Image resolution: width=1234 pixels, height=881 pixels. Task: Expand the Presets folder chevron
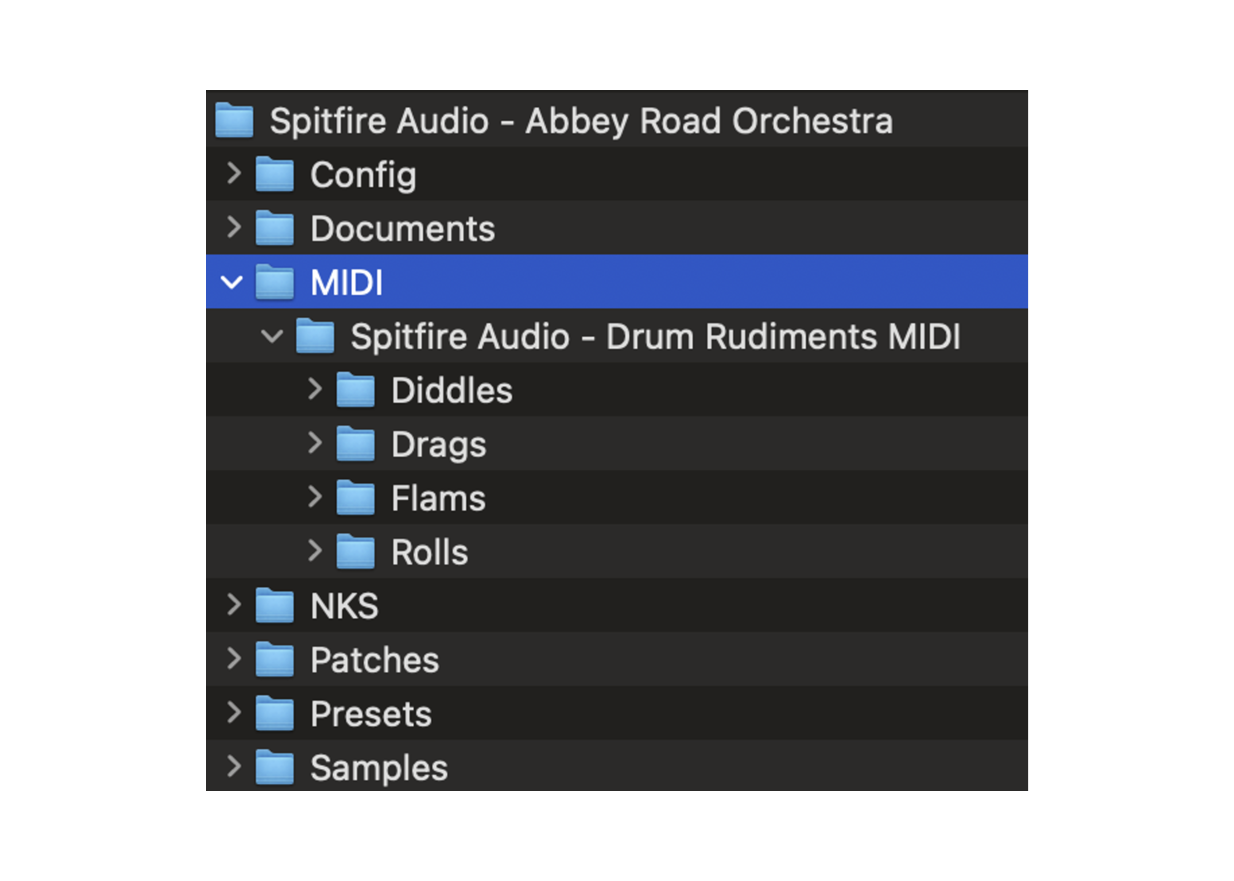pyautogui.click(x=233, y=714)
